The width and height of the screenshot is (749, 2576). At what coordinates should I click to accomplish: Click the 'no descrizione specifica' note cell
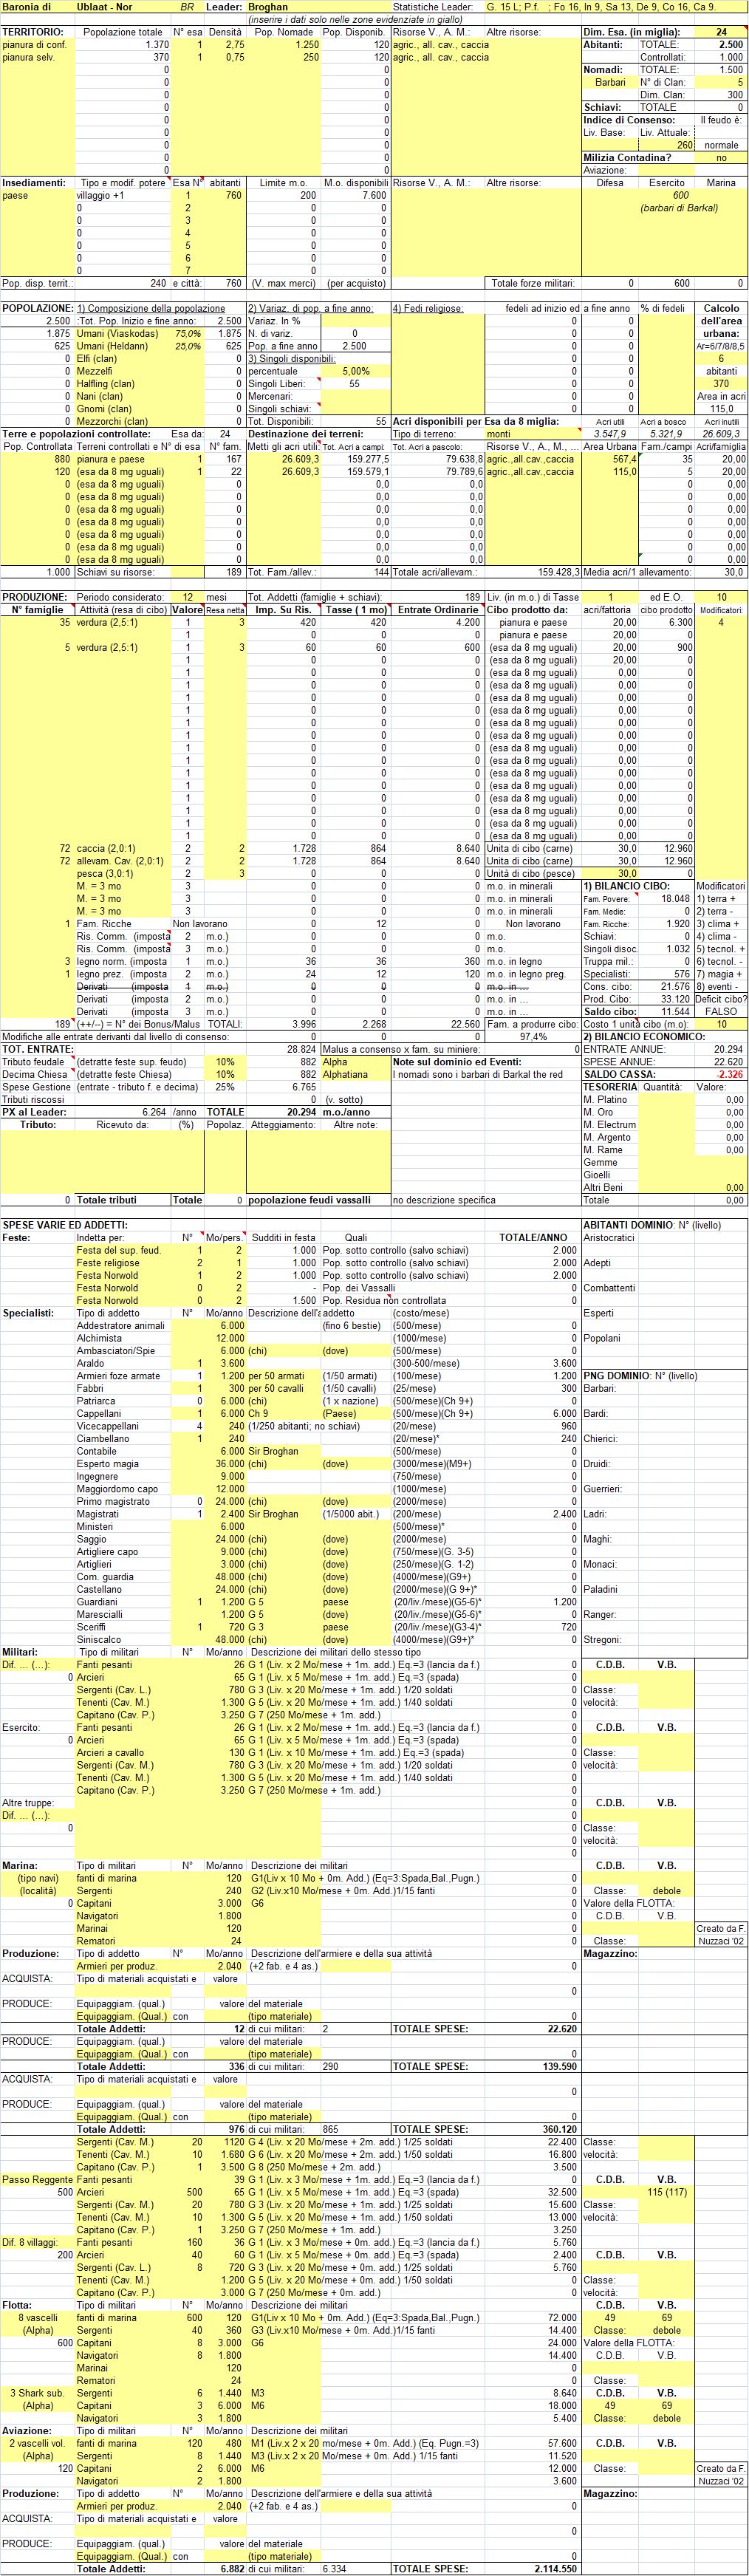[444, 1200]
